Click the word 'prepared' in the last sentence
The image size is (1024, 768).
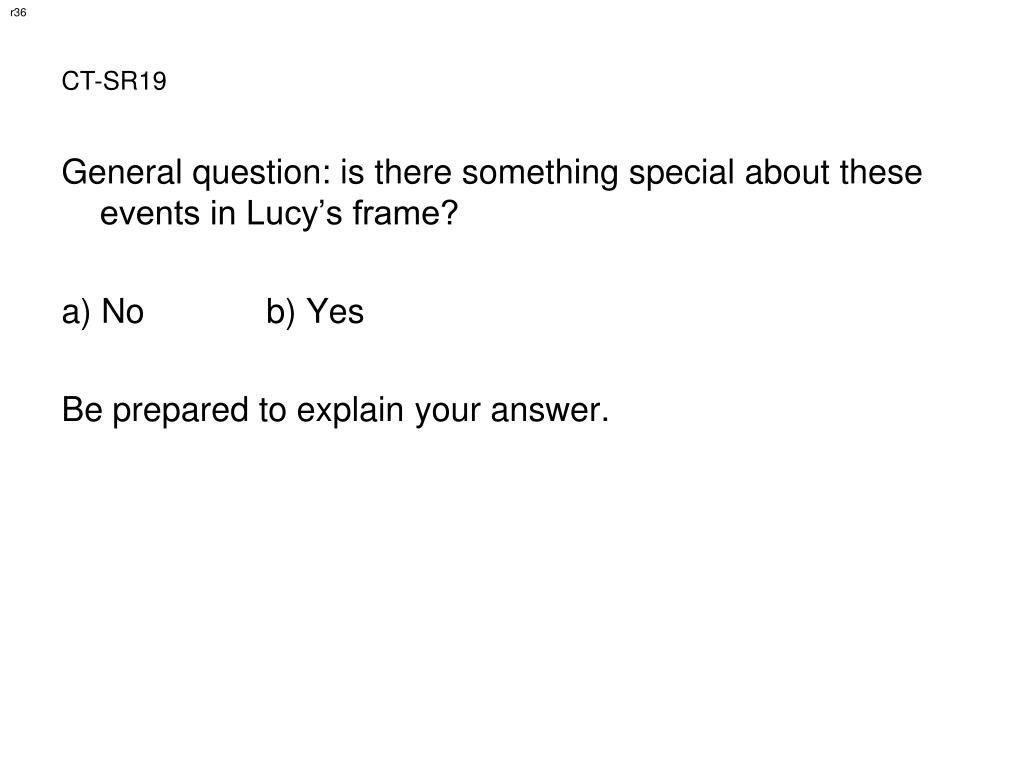point(180,411)
